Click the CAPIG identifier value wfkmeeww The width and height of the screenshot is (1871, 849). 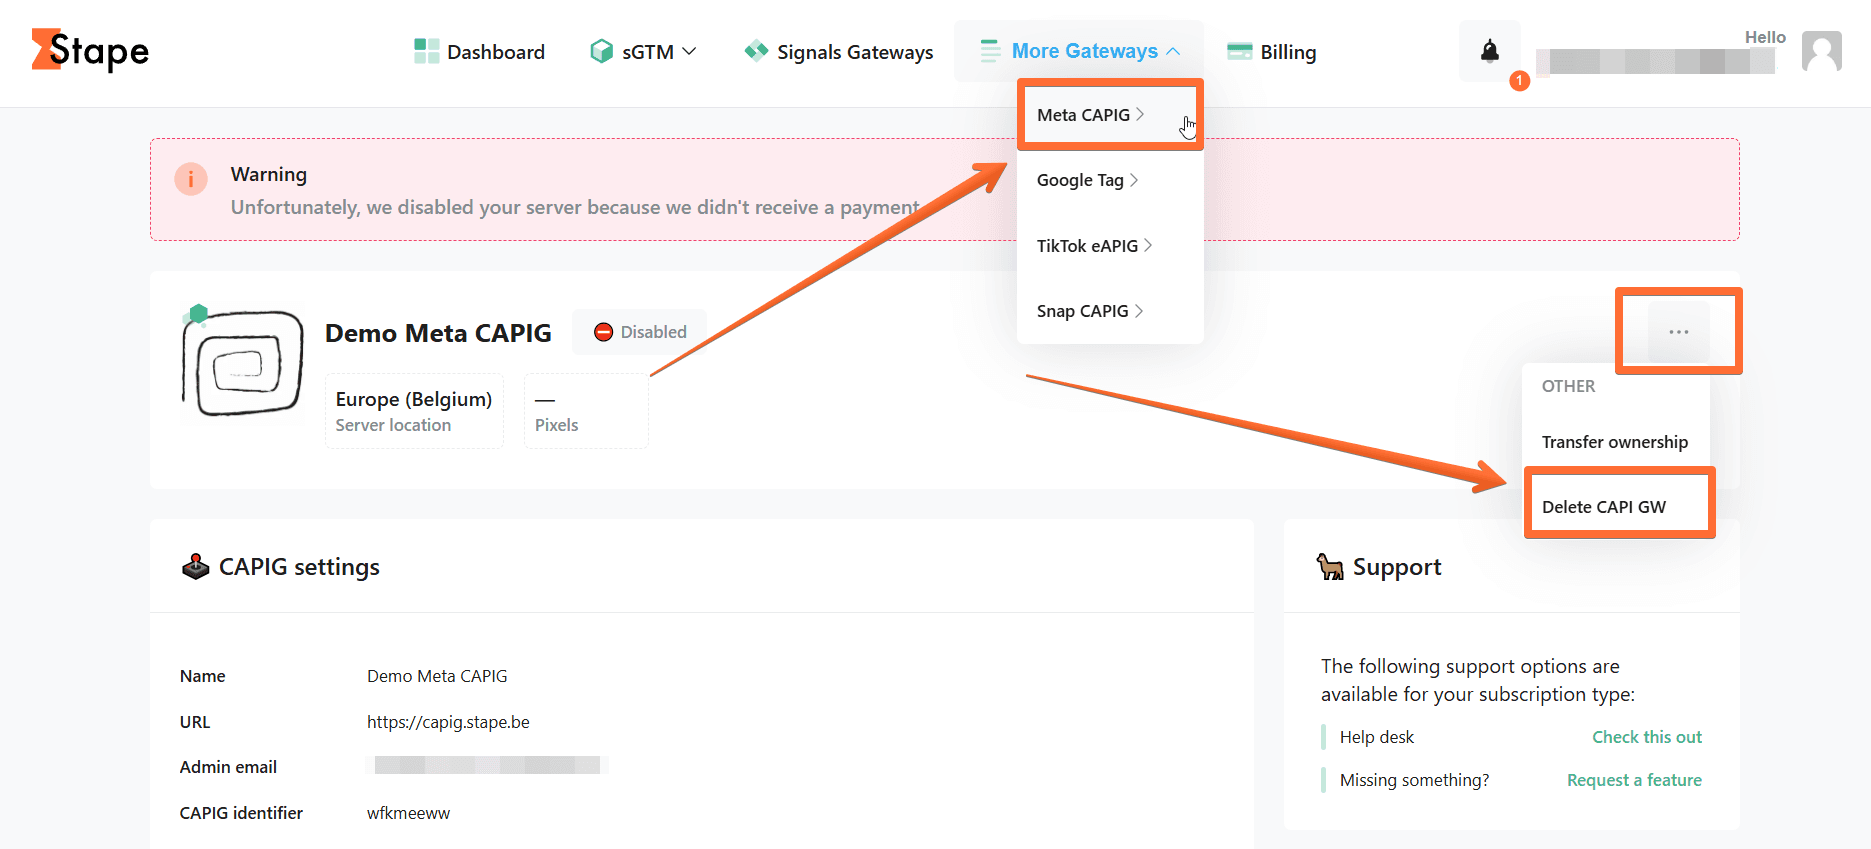408,813
